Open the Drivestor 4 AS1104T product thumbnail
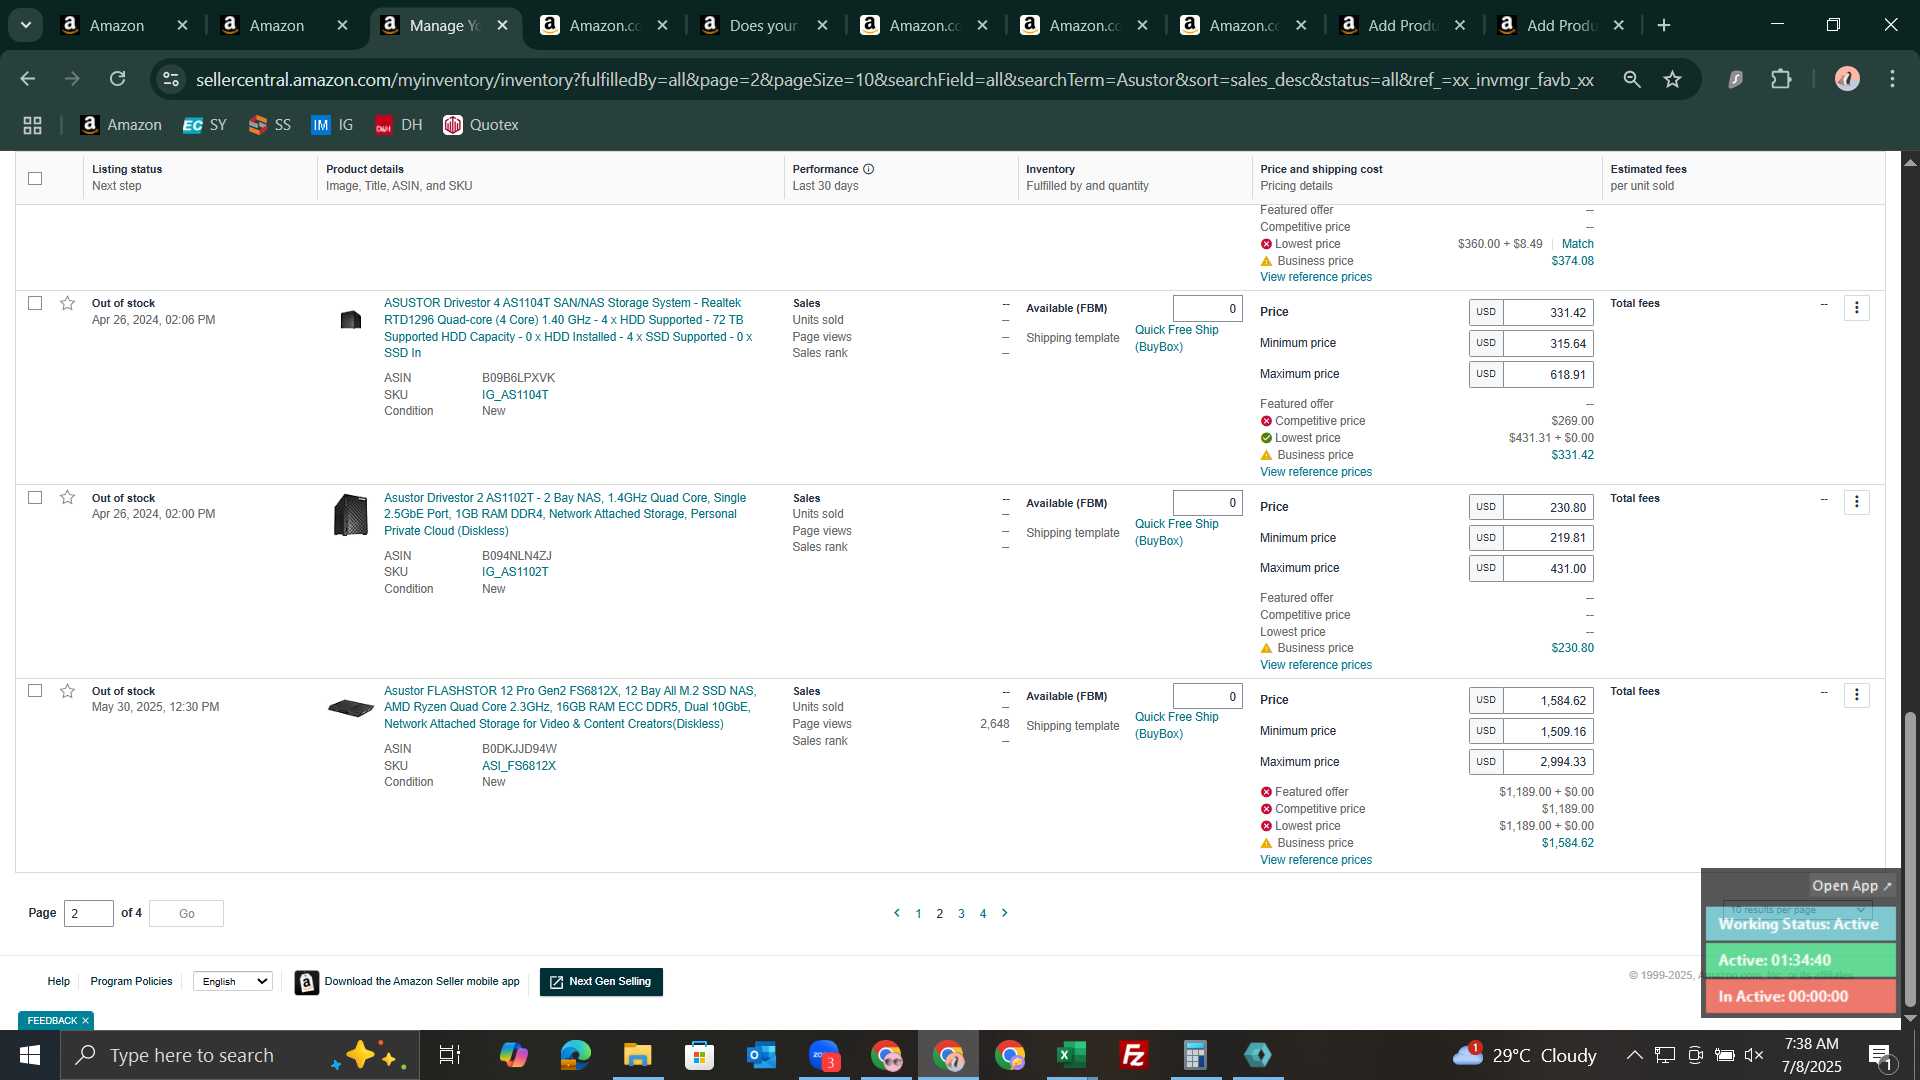The width and height of the screenshot is (1920, 1080). (x=351, y=320)
